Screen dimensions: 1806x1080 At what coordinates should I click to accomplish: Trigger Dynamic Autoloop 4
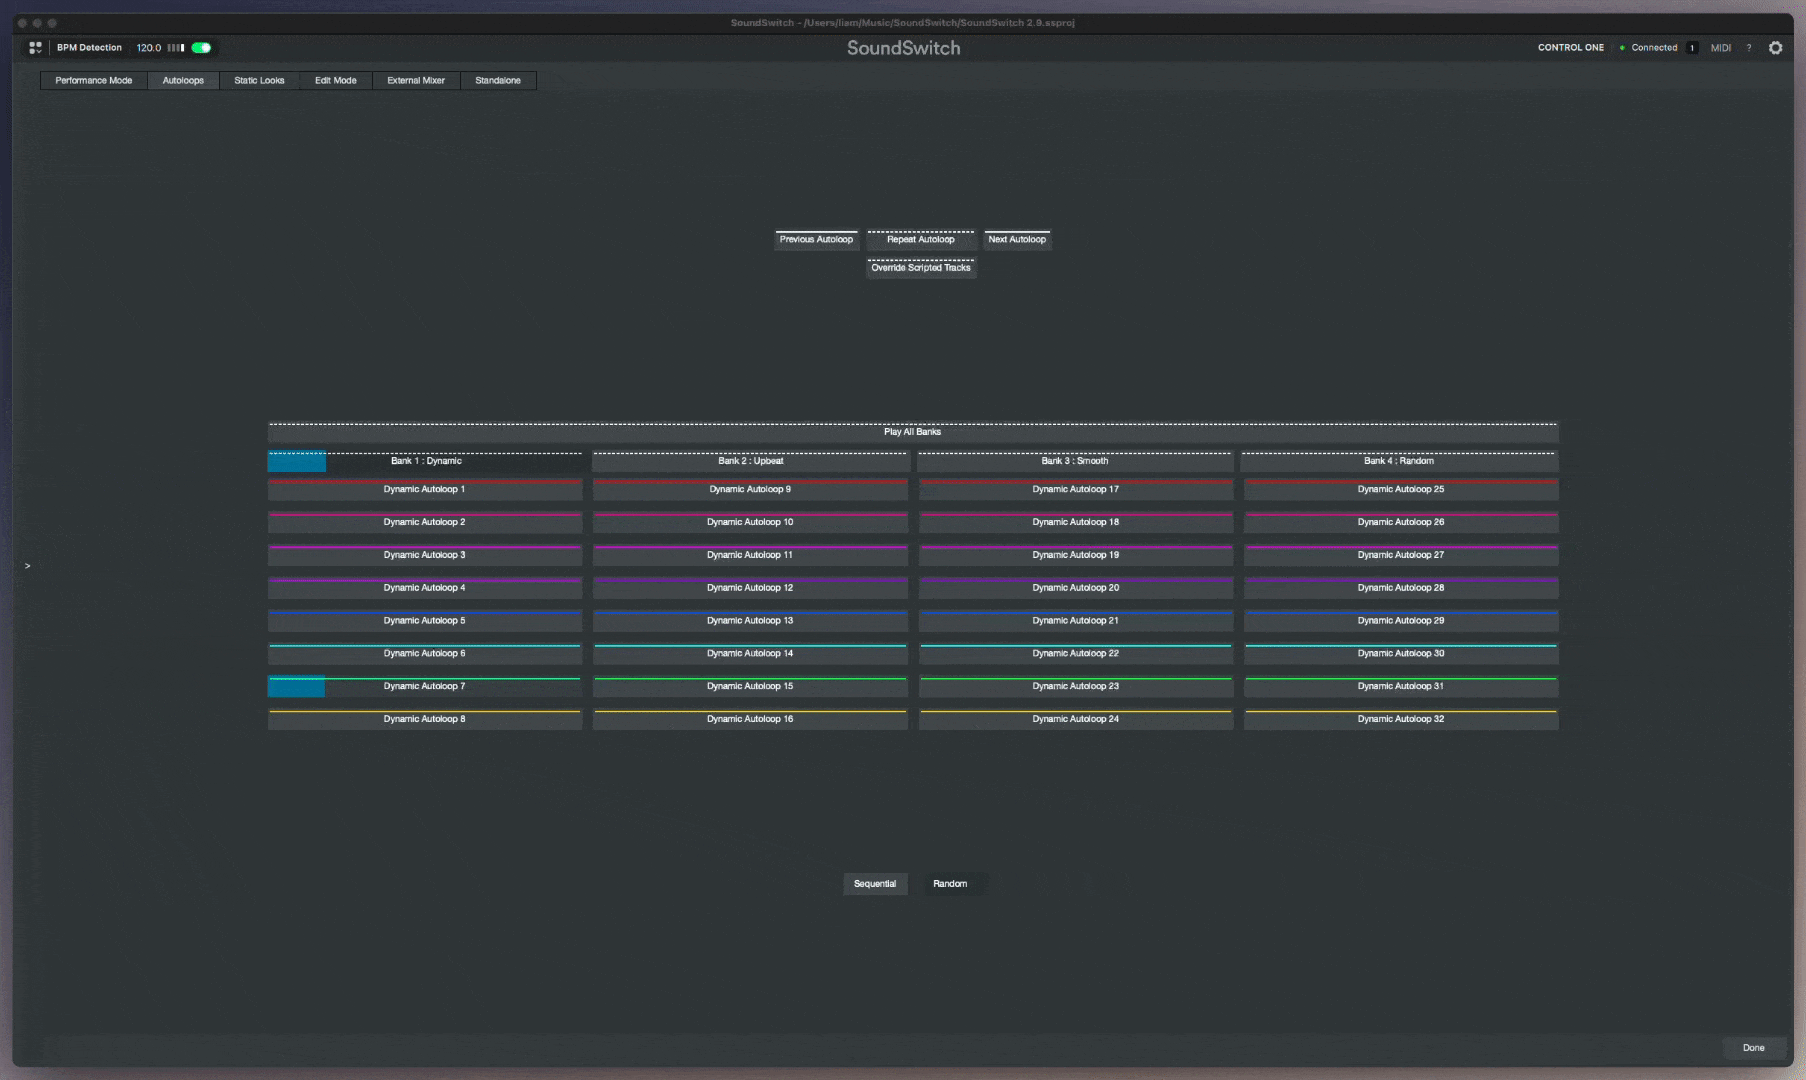coord(425,588)
